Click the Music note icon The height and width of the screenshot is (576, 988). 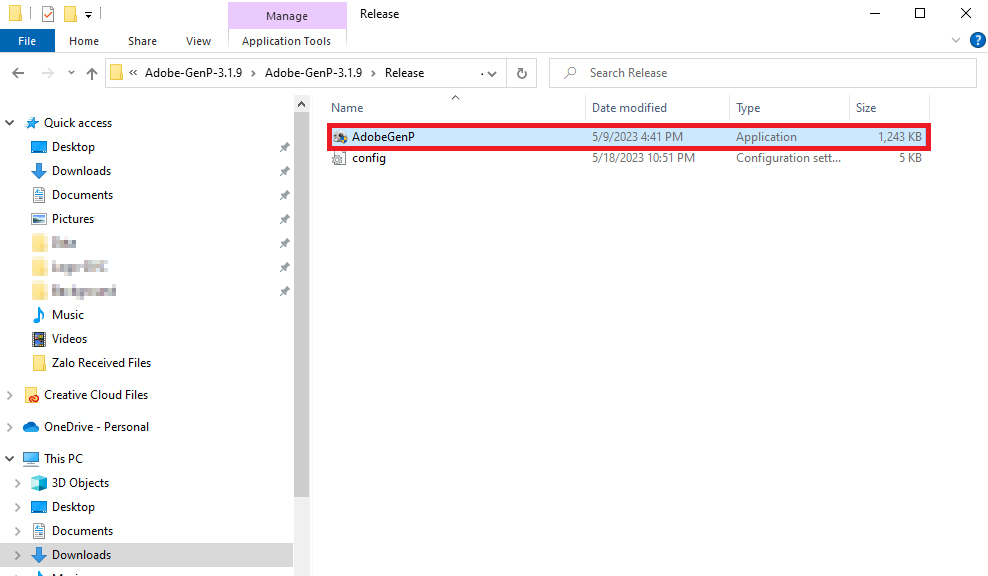39,314
